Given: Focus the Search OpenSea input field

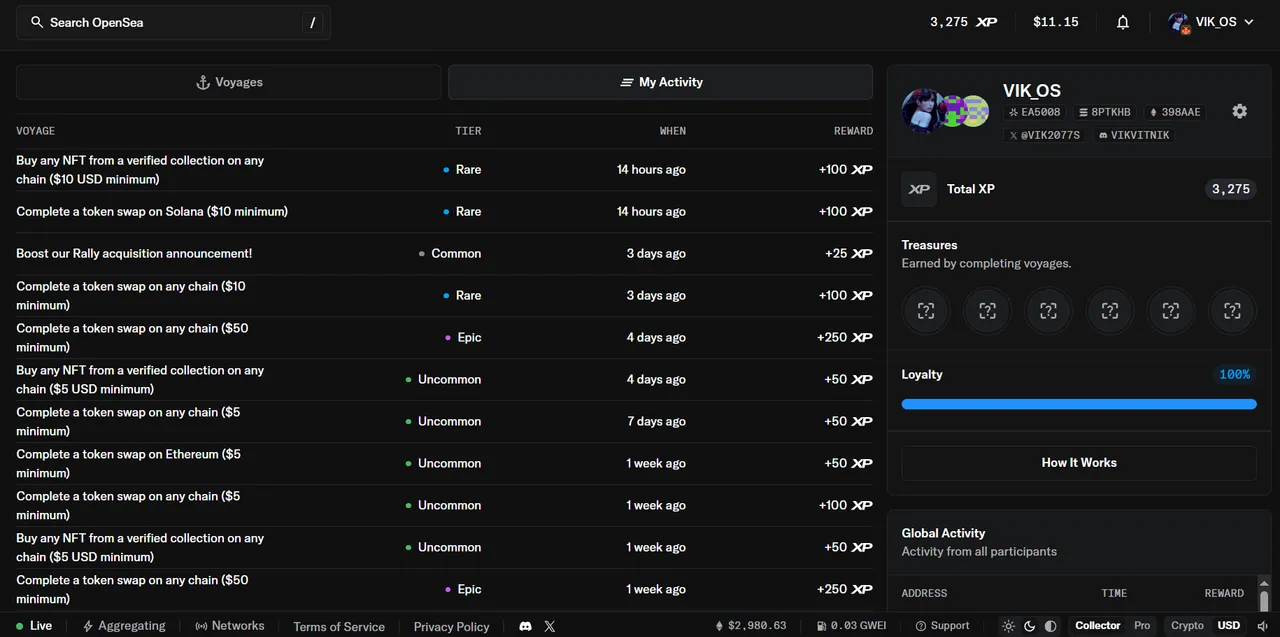Looking at the screenshot, I should [x=173, y=22].
